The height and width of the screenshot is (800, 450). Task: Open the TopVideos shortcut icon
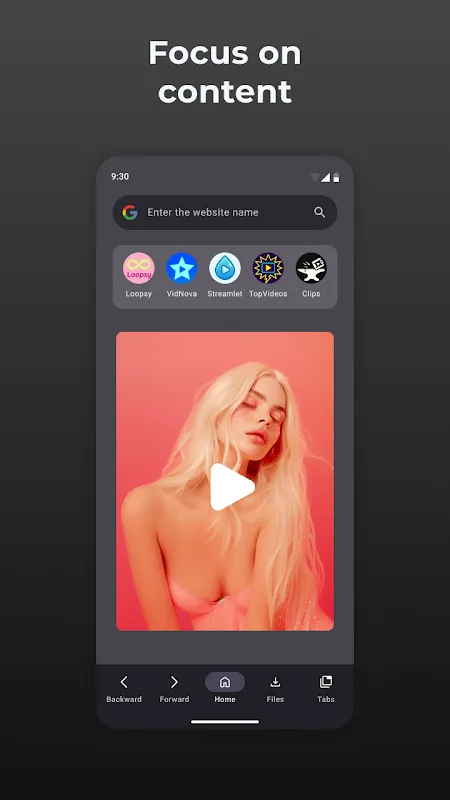pos(268,268)
